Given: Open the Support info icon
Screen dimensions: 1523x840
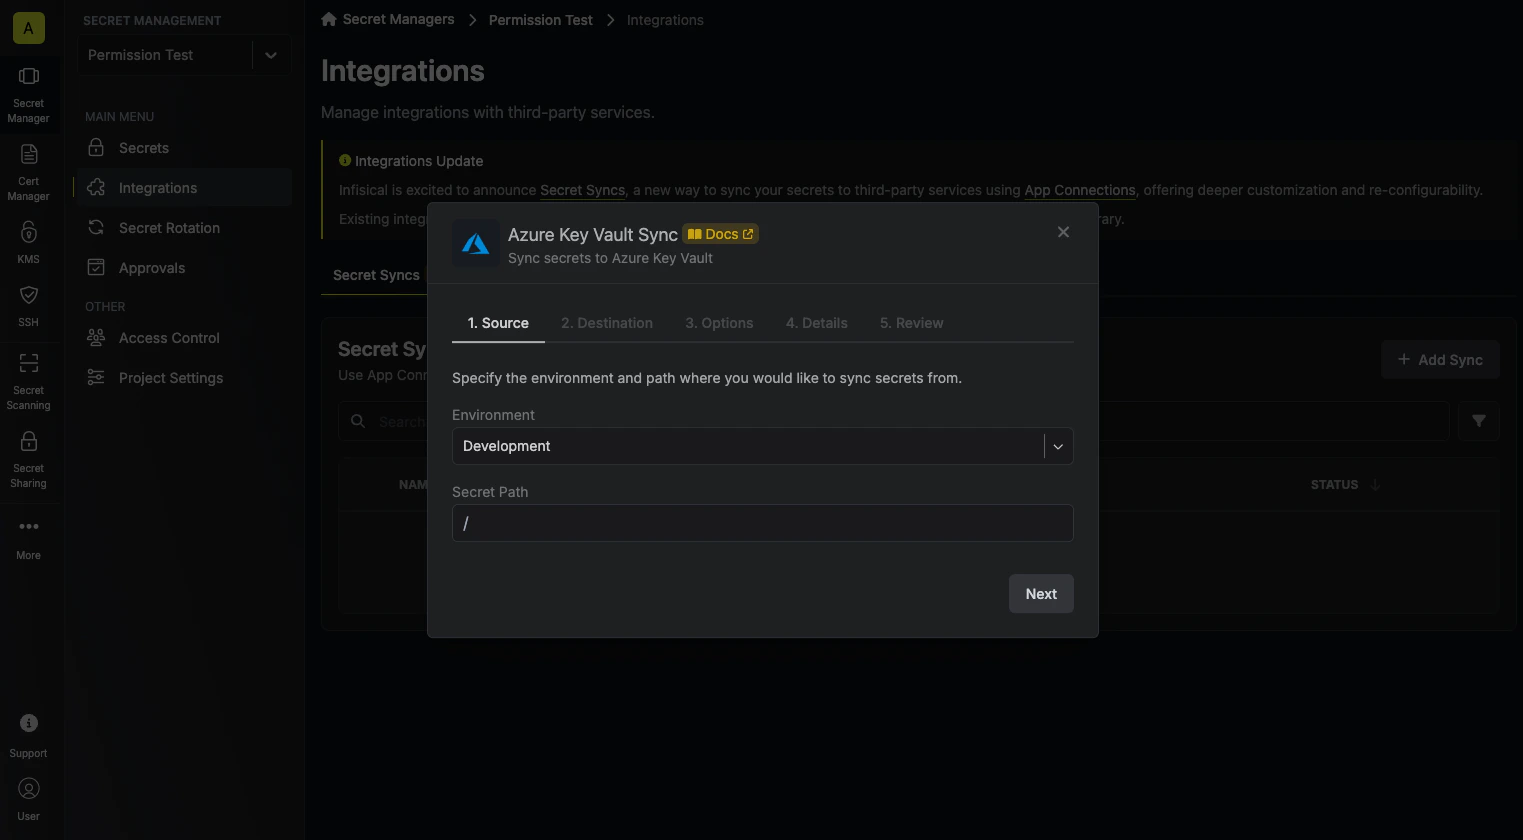Looking at the screenshot, I should point(28,723).
